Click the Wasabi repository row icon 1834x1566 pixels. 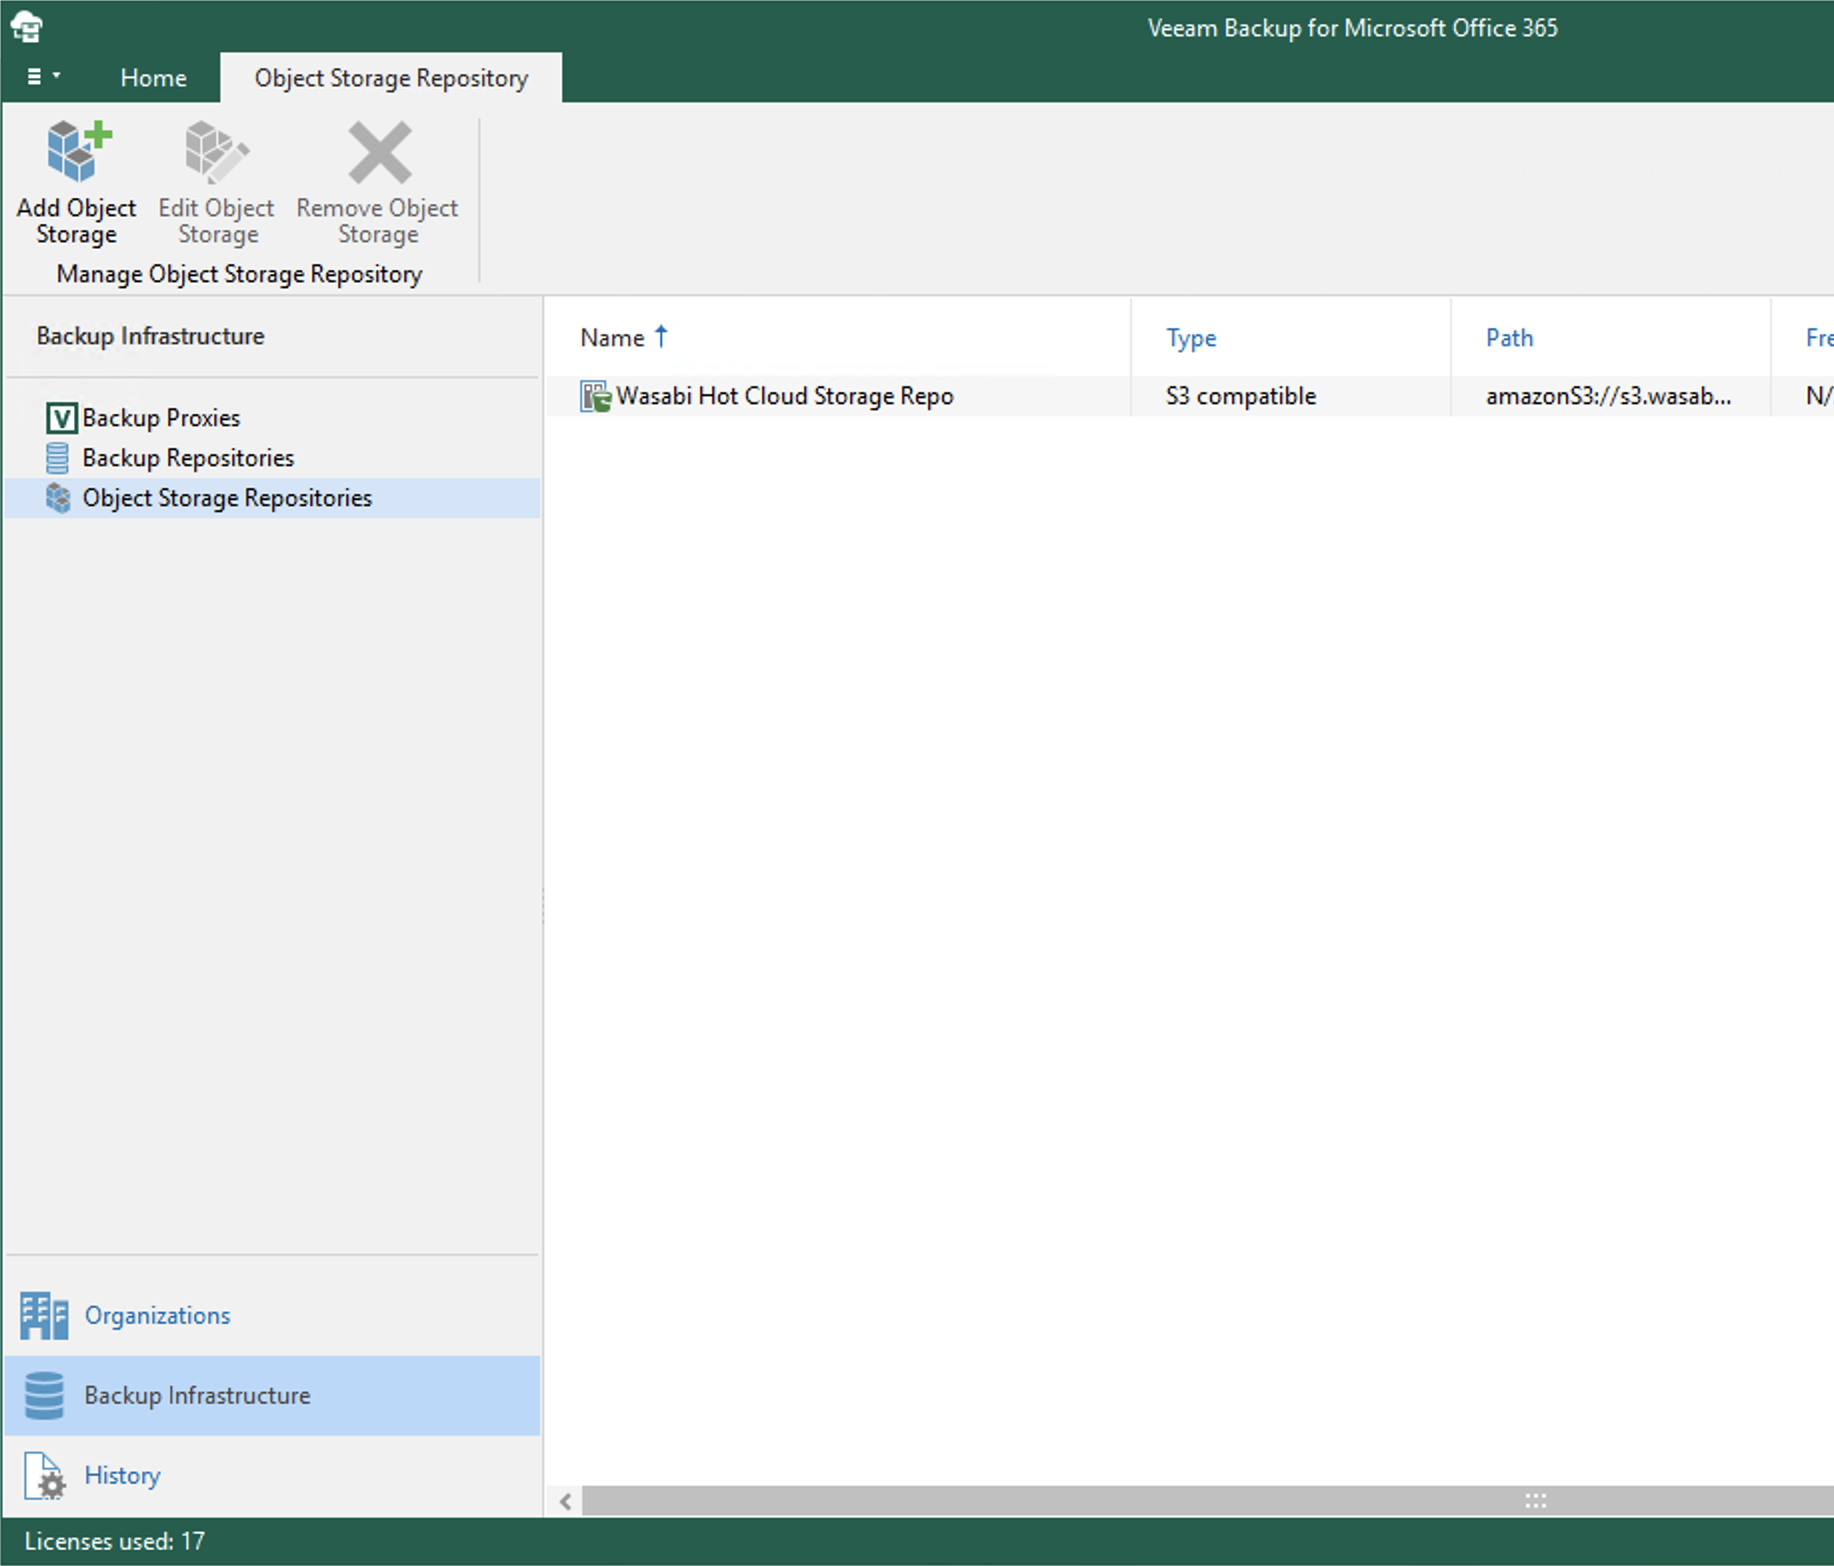click(x=595, y=396)
